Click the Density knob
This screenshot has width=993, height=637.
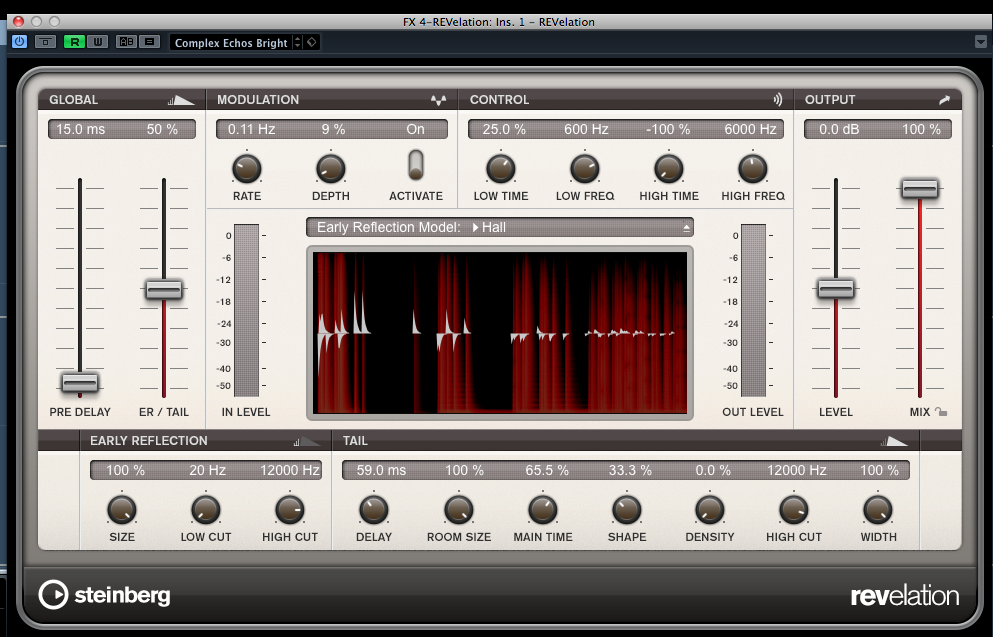(710, 510)
